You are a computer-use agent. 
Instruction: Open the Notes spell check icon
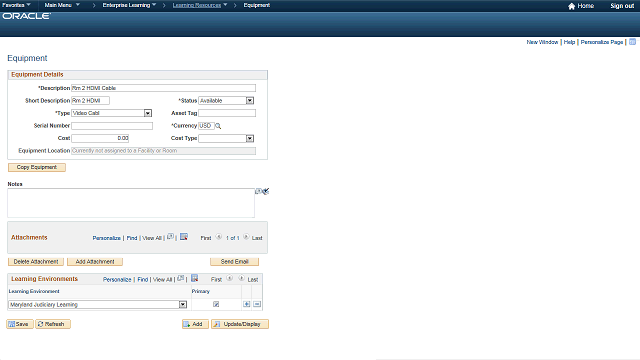pyautogui.click(x=266, y=191)
